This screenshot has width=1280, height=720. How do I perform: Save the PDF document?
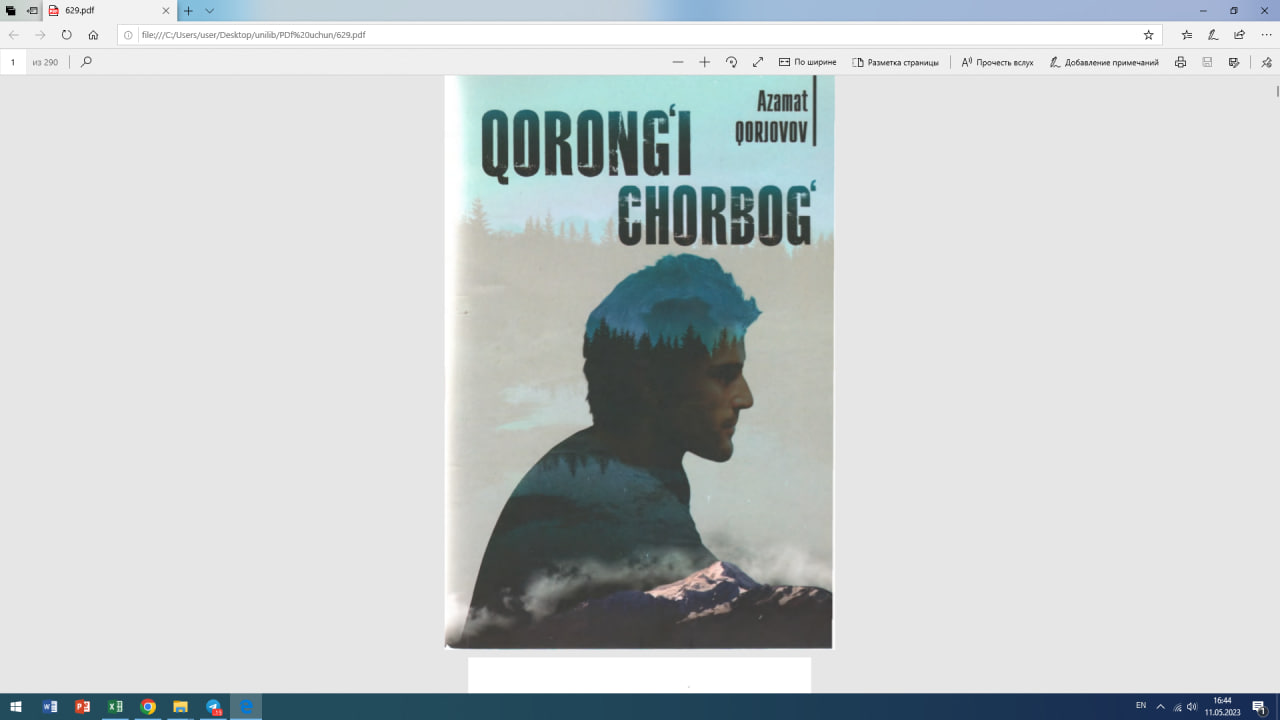tap(1206, 61)
